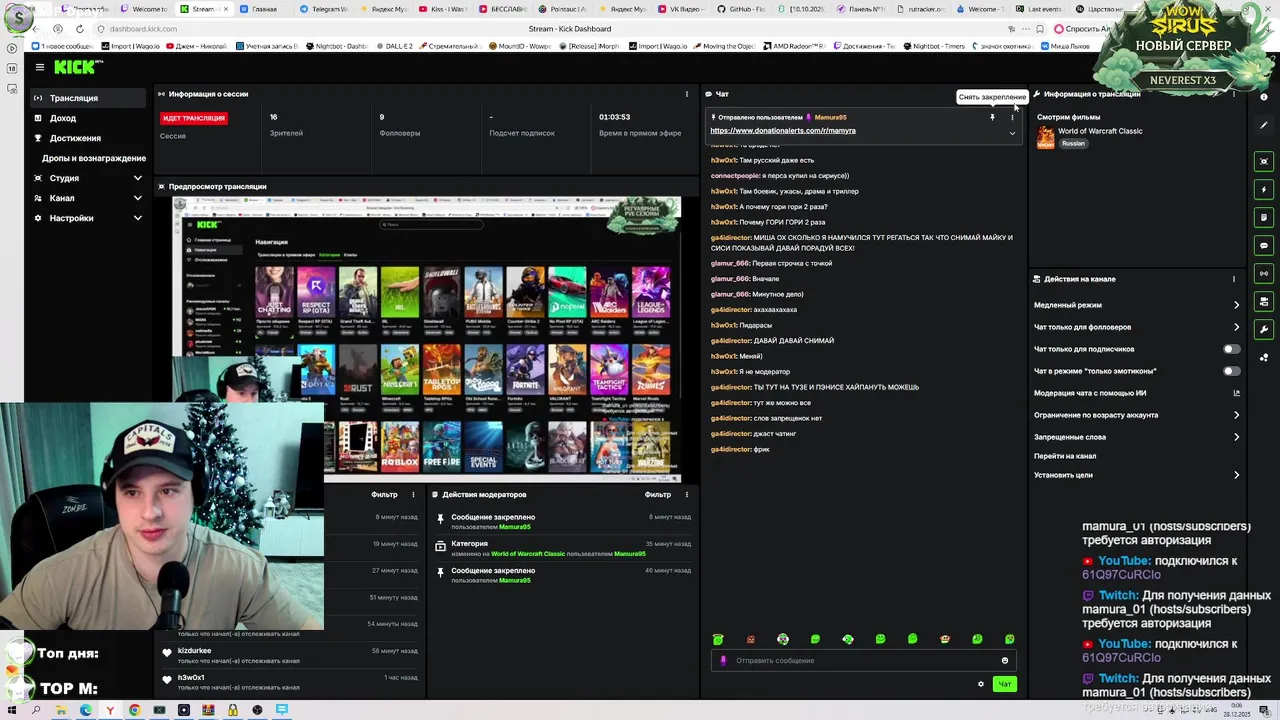1280x720 pixels.
Task: Open the hamburger menu beside Kick logo
Action: [39, 67]
